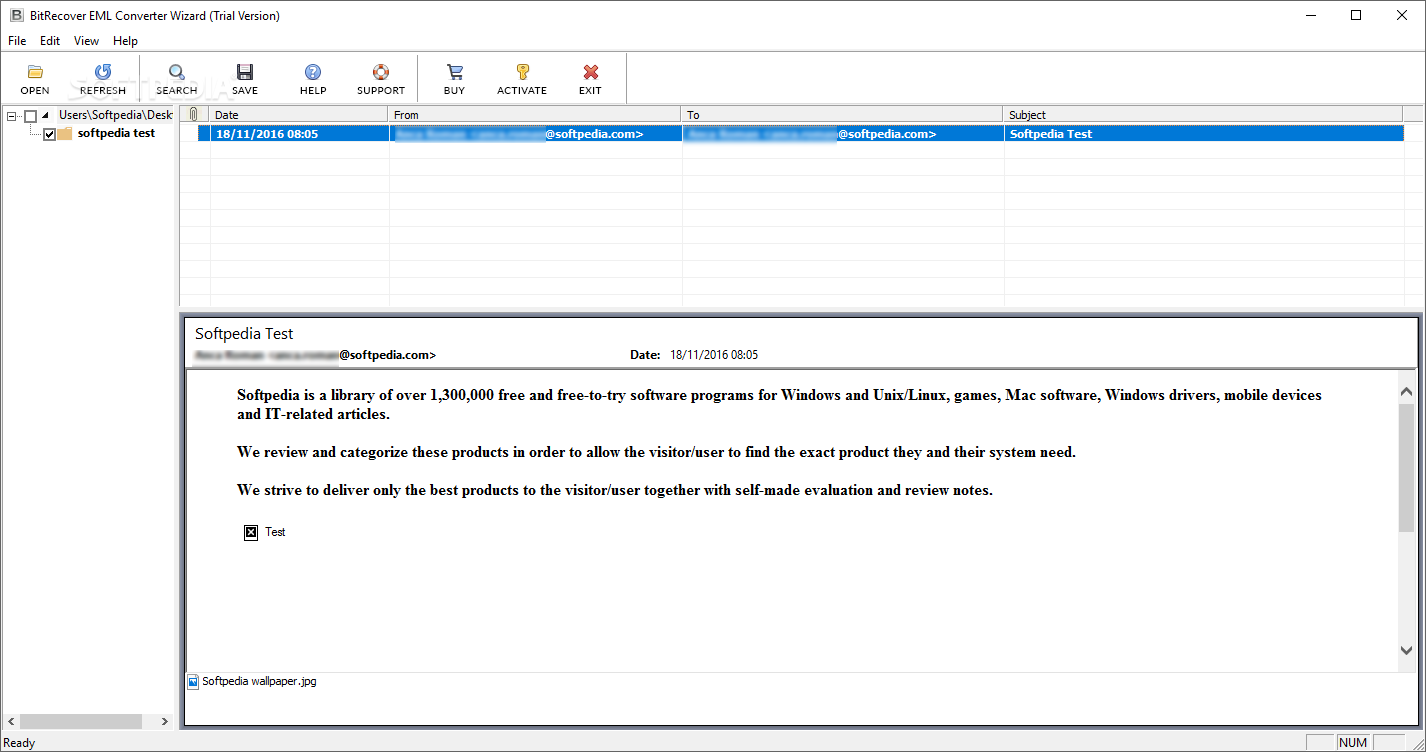Click the To address cell in email row
The image size is (1426, 752).
point(842,133)
